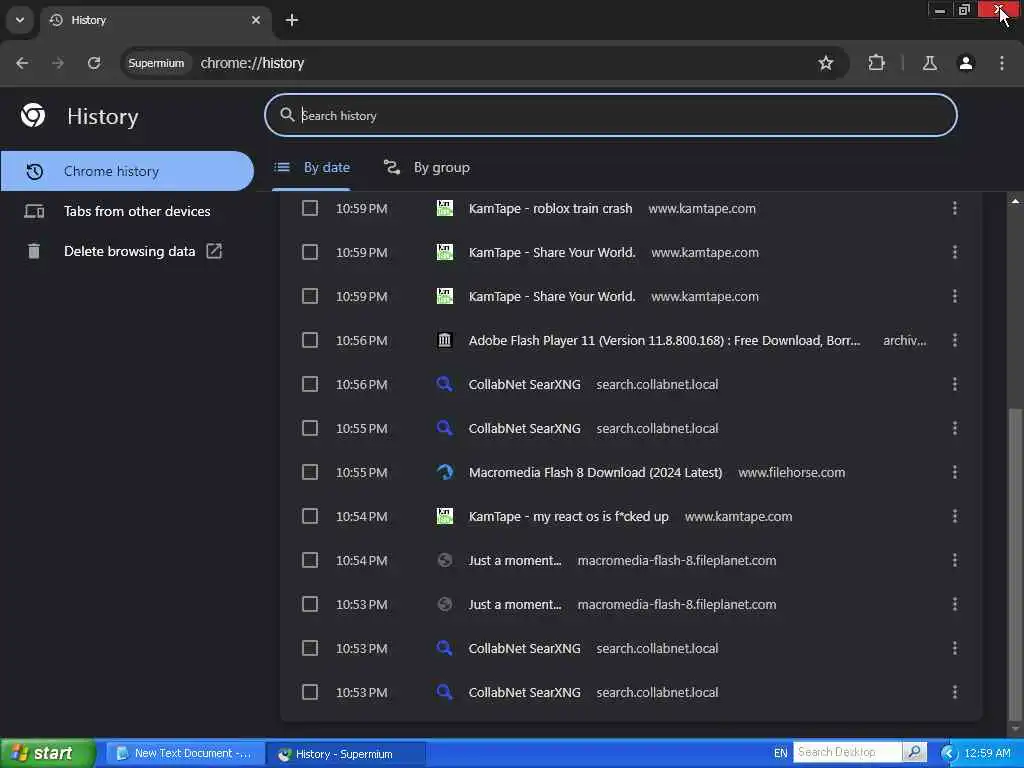
Task: Click the scrollbar up arrow
Action: [1014, 201]
